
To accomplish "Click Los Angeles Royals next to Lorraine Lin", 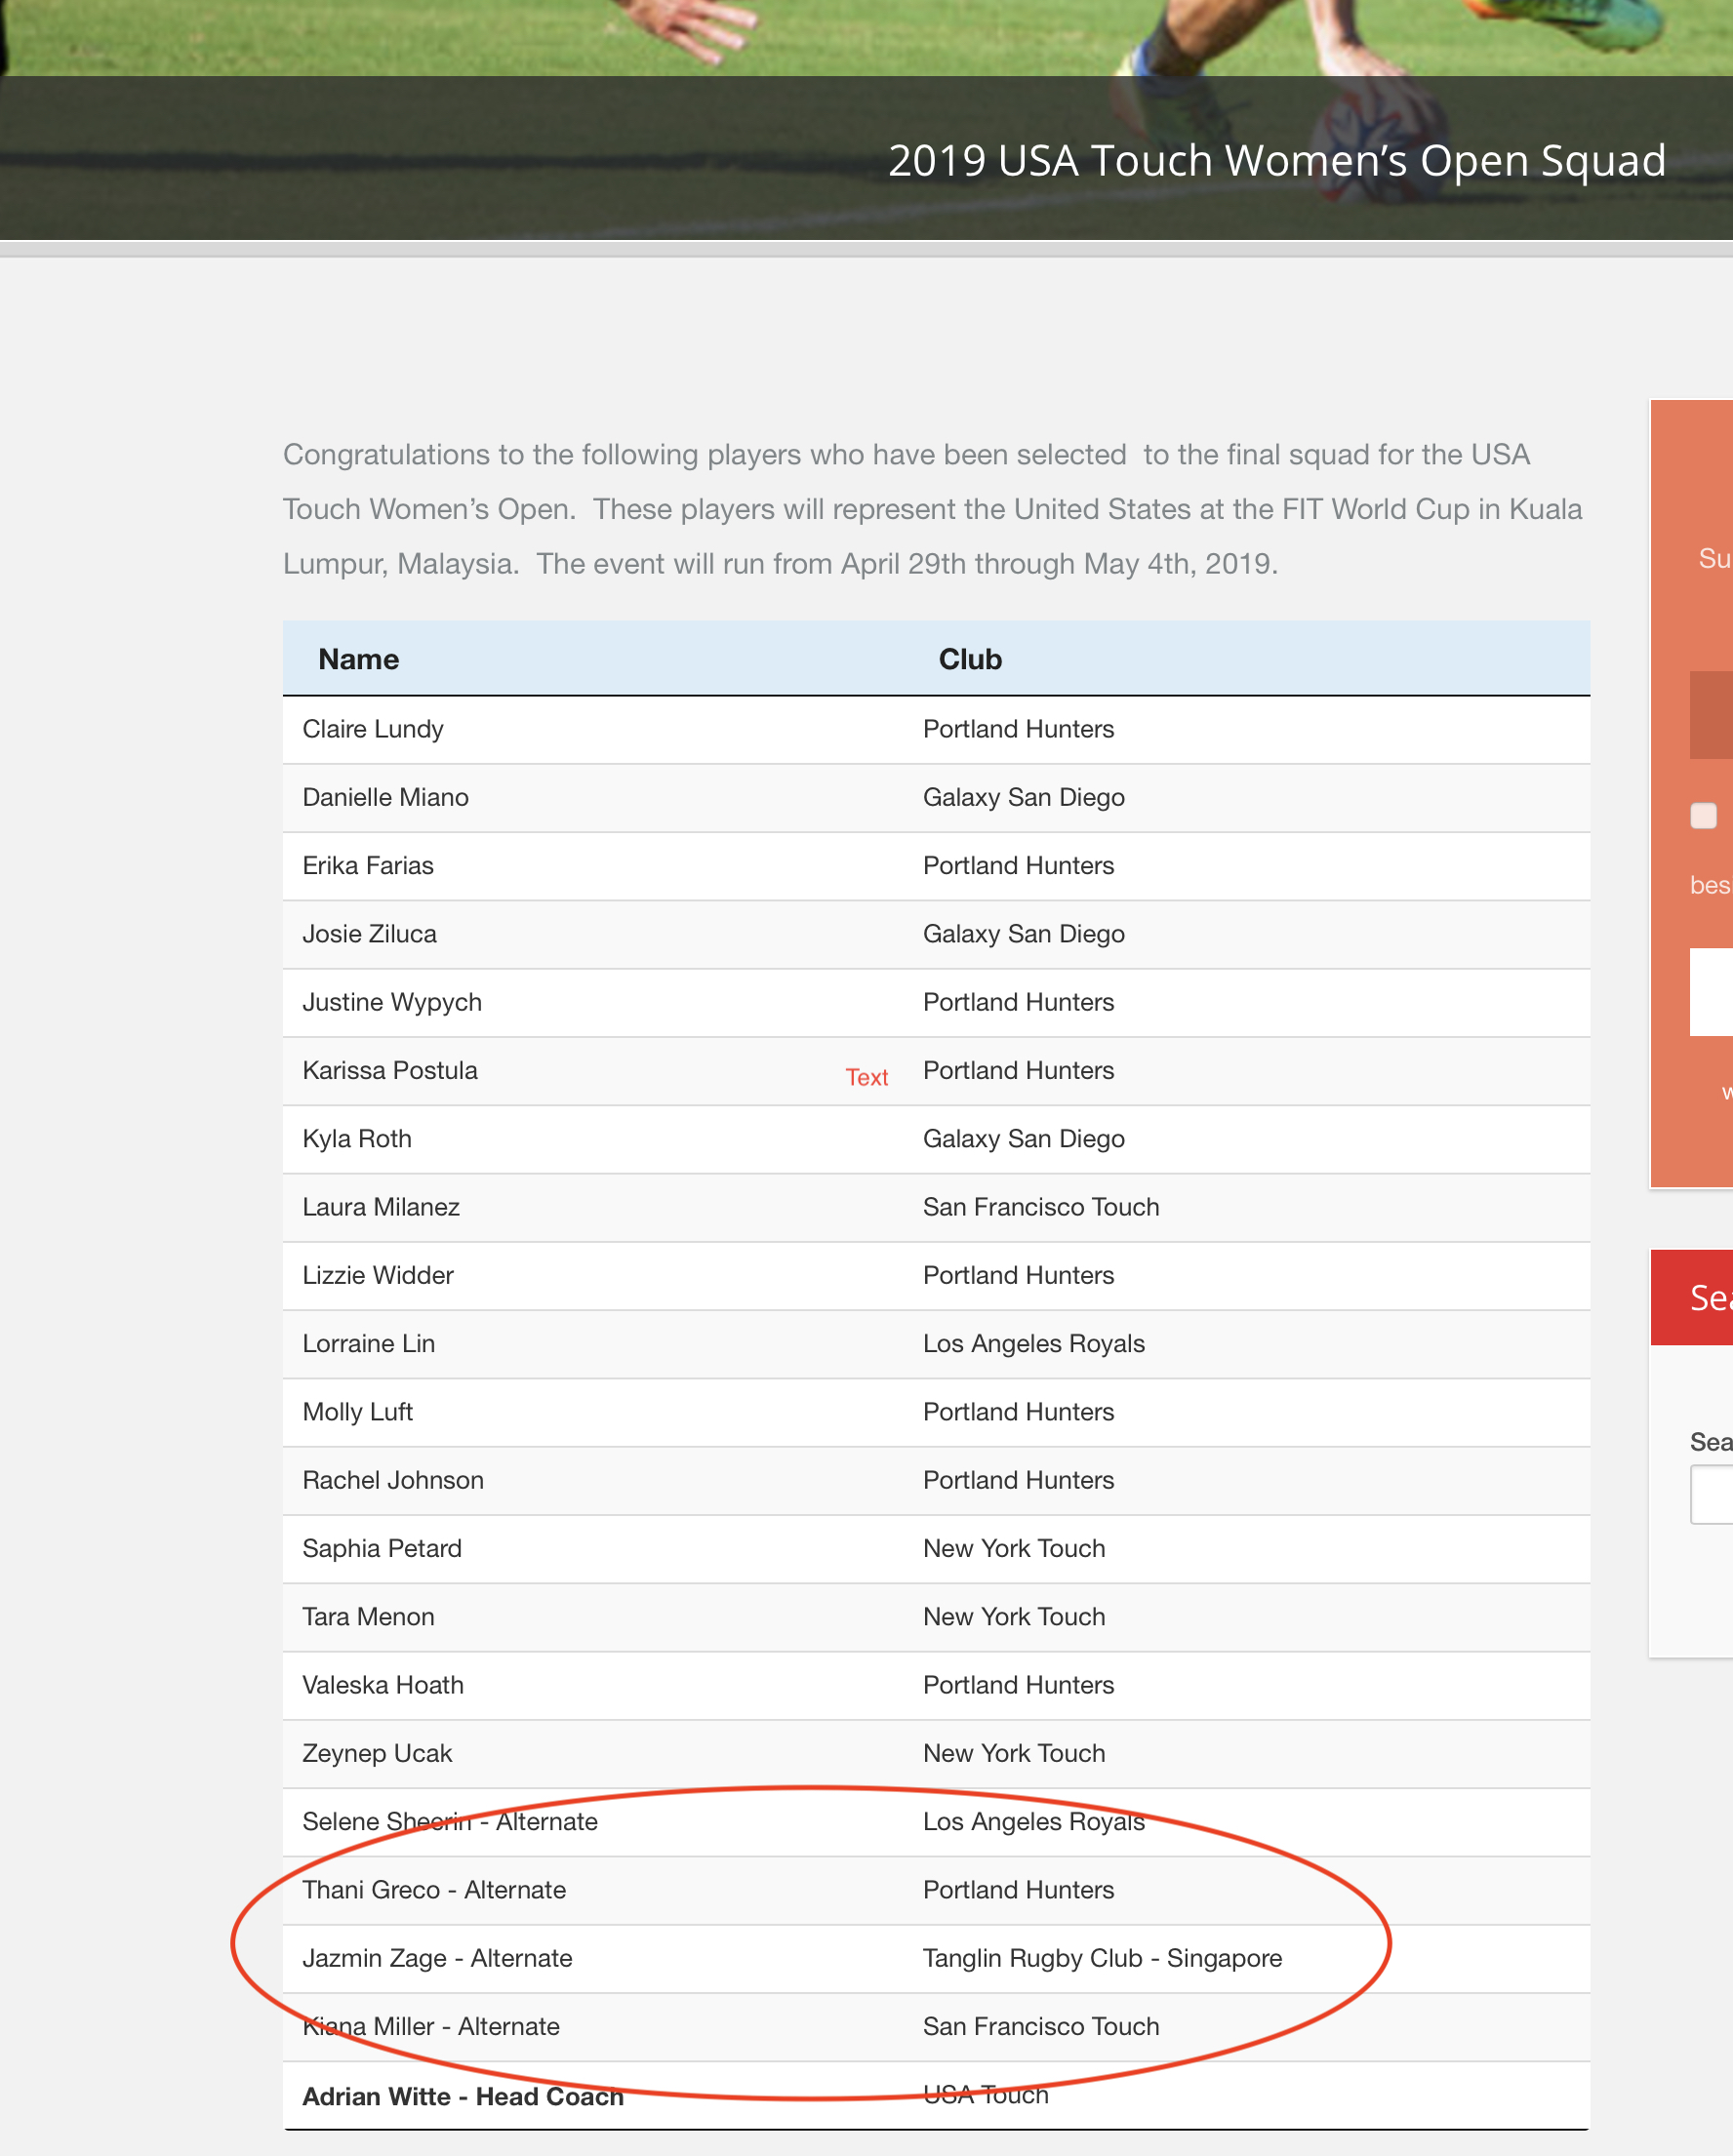I will (1034, 1344).
